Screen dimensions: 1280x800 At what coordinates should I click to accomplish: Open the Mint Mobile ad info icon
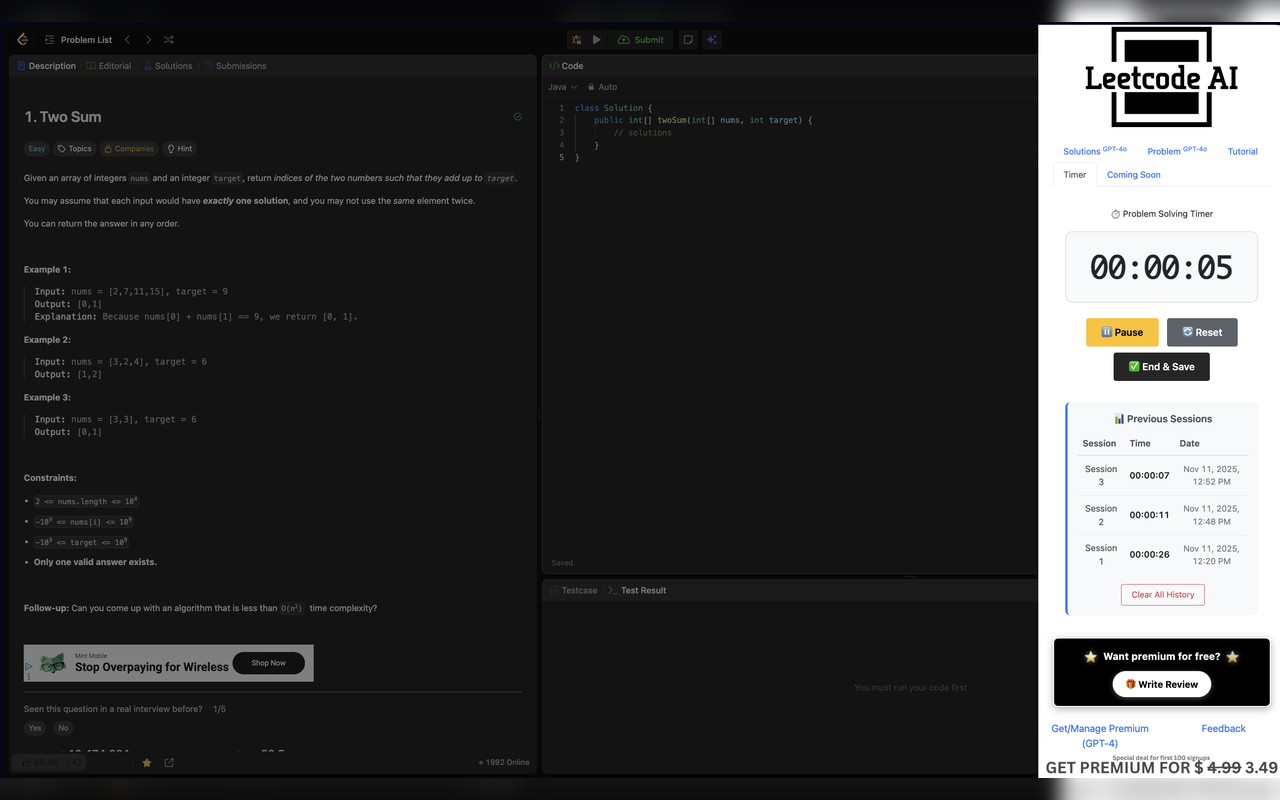(x=28, y=667)
